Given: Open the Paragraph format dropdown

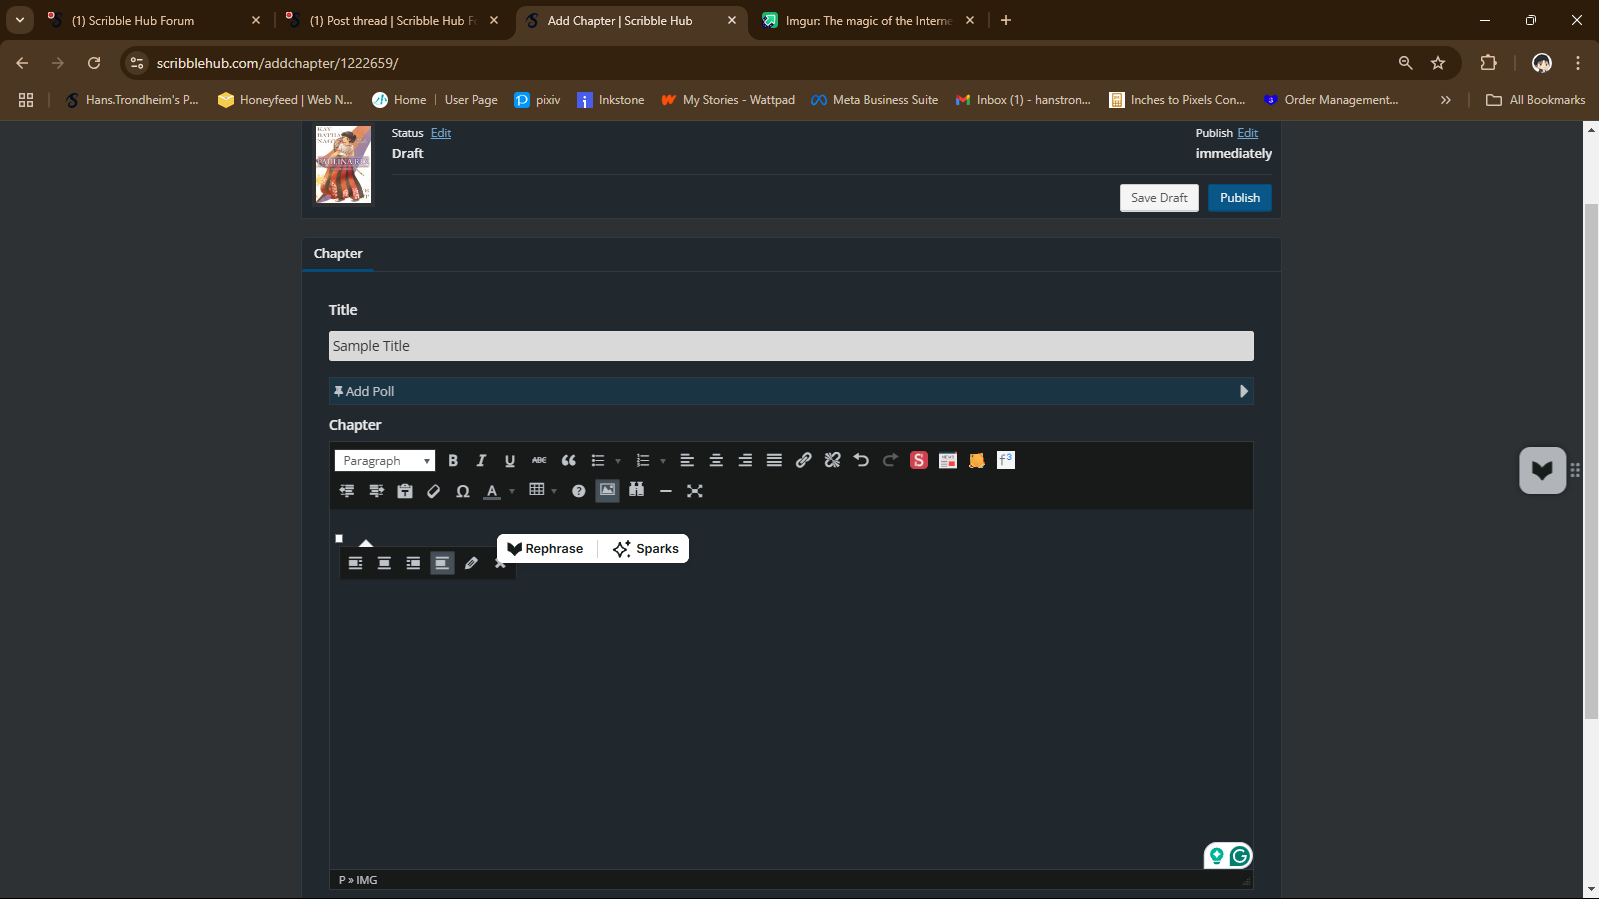Looking at the screenshot, I should point(385,461).
